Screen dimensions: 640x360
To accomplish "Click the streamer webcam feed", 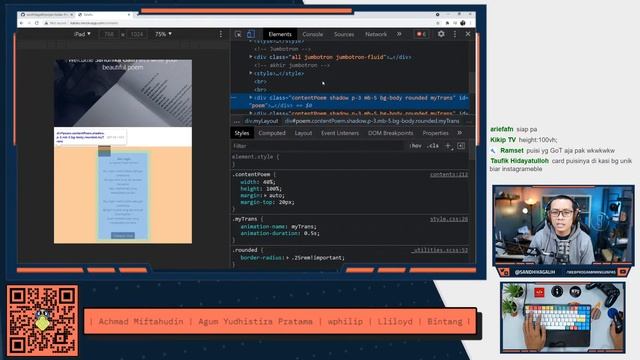I will pos(563,225).
